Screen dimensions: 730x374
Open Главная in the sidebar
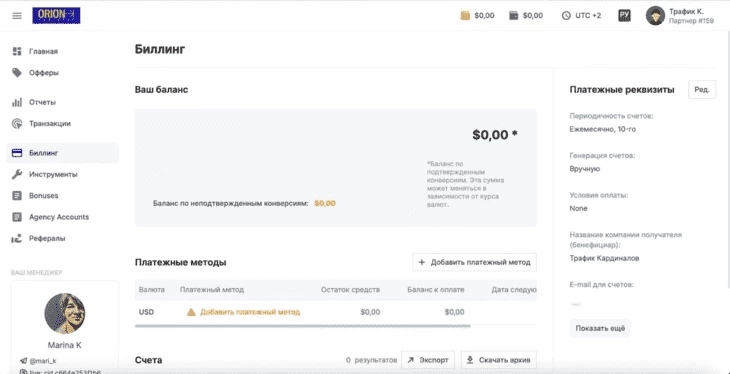[43, 51]
